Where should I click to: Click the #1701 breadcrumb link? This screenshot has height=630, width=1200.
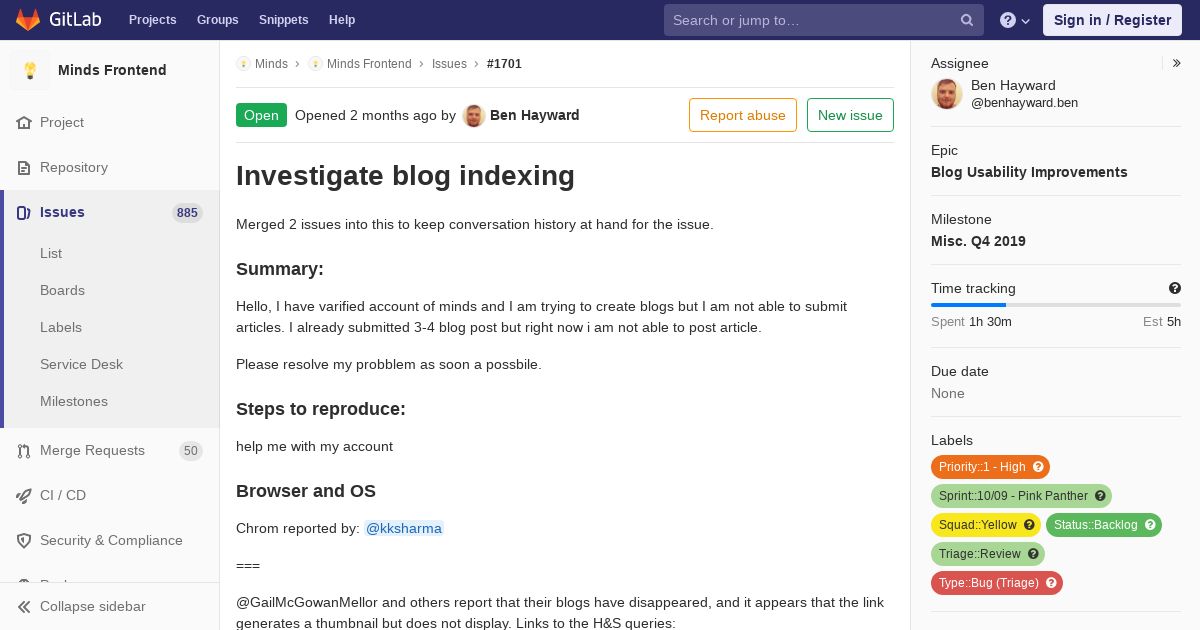[504, 64]
